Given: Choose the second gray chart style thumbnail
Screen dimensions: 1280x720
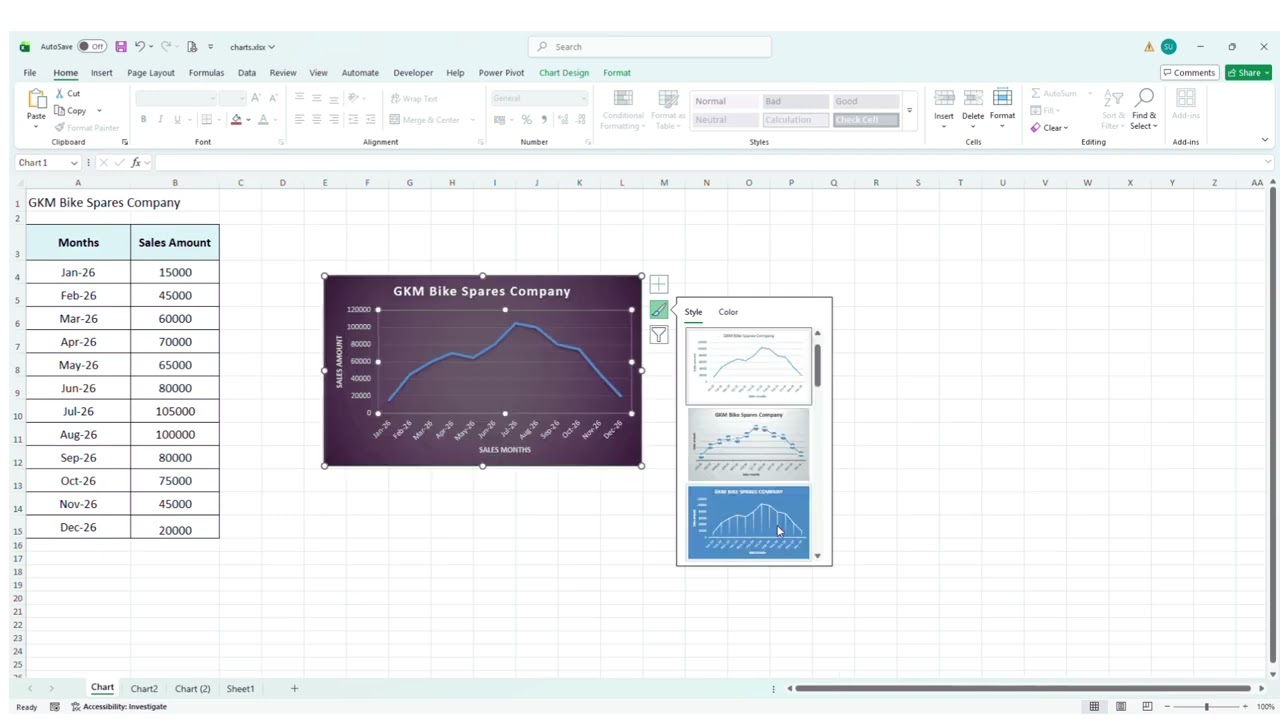Looking at the screenshot, I should point(749,445).
